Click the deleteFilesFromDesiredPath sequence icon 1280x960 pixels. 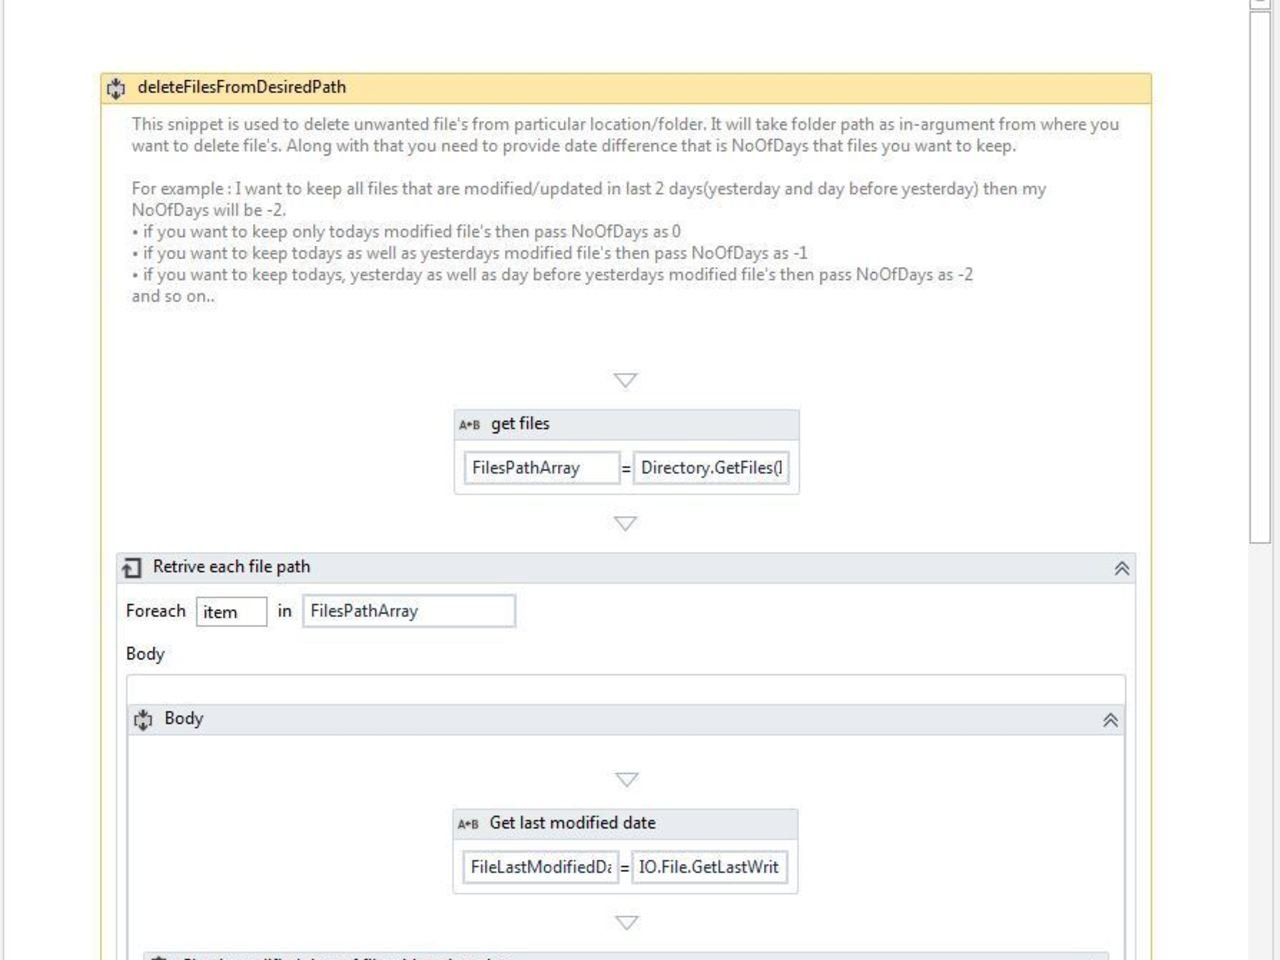point(116,88)
